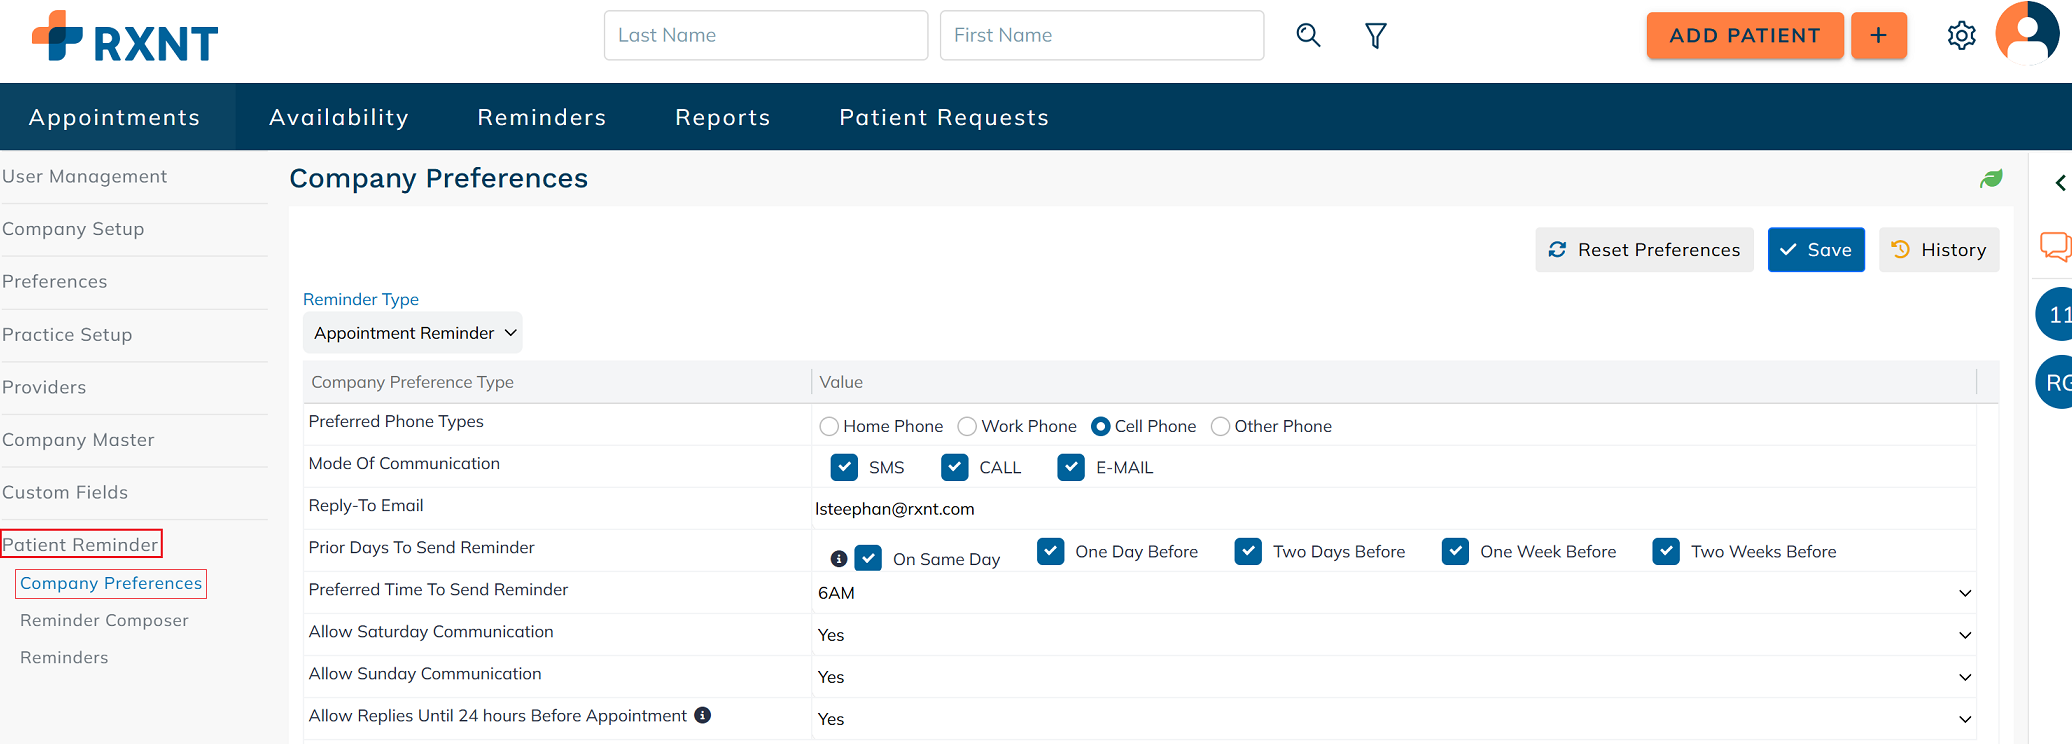This screenshot has width=2072, height=744.
Task: Click info icon for Allow Replies row
Action: 703,715
